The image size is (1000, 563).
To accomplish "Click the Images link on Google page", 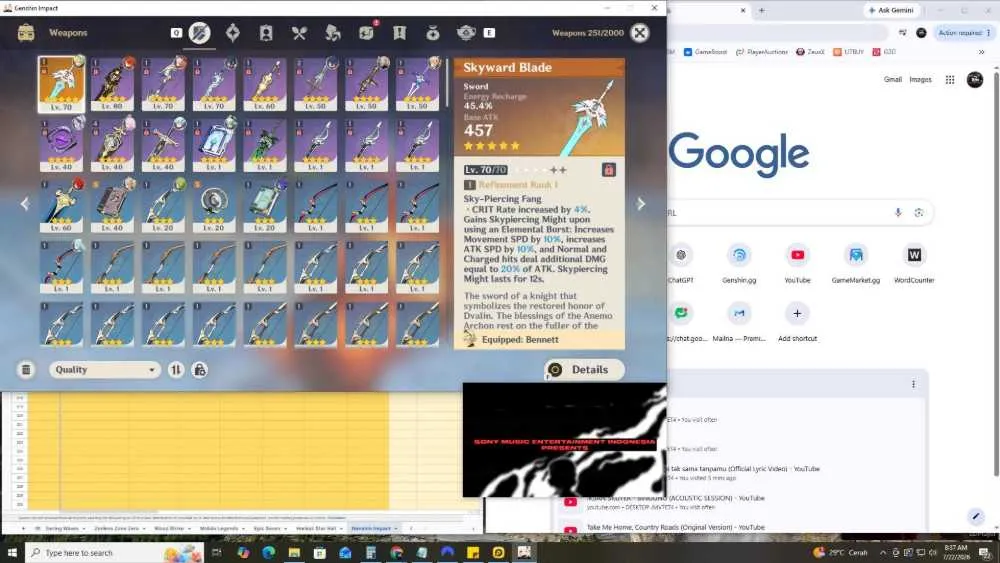I will pyautogui.click(x=920, y=80).
